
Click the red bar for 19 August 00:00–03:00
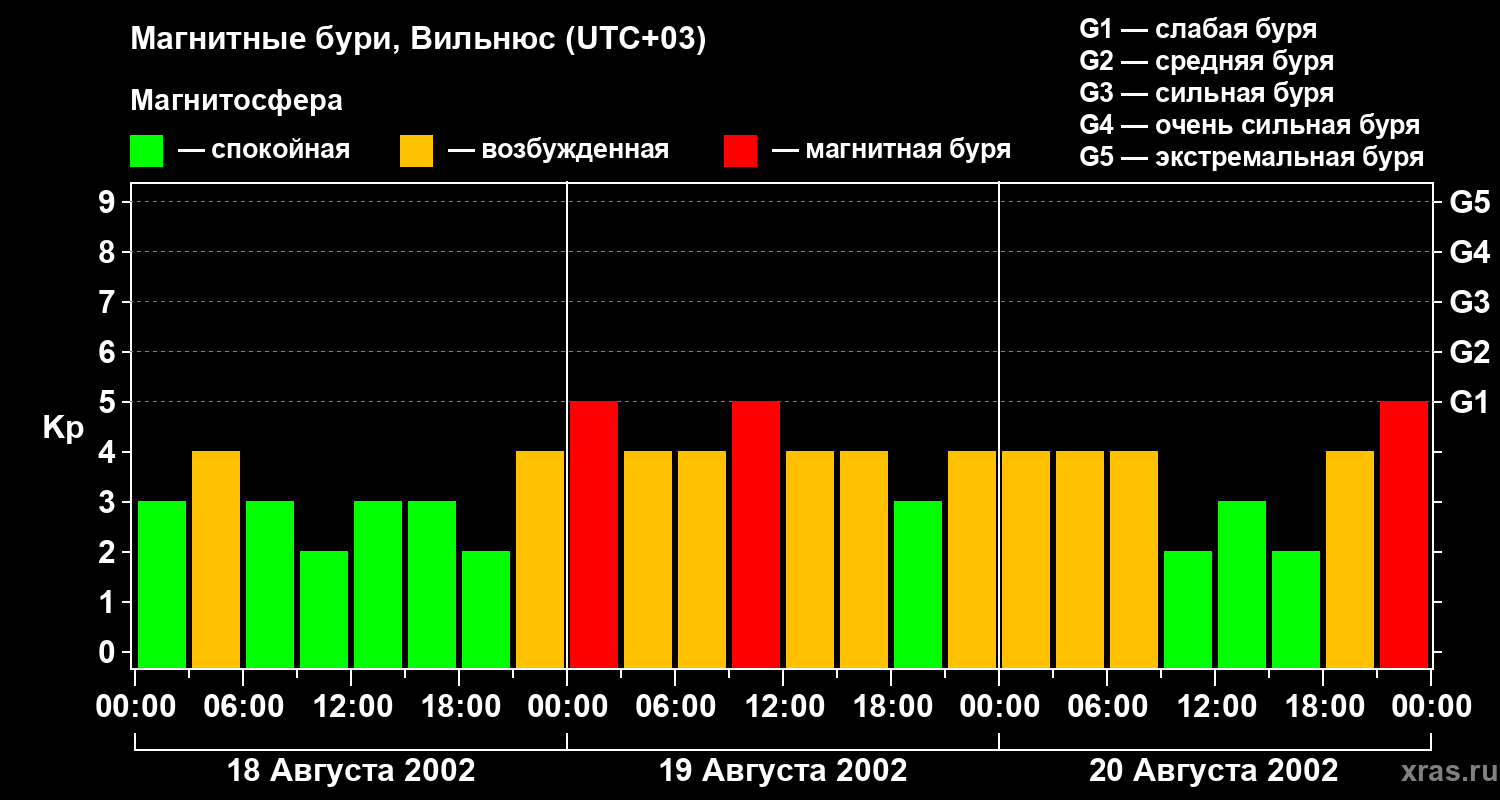click(x=594, y=534)
